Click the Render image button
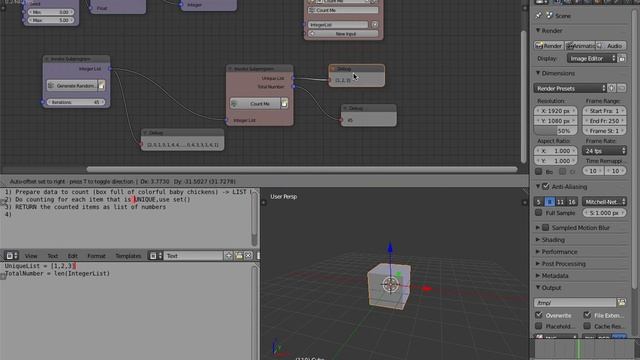 click(549, 46)
